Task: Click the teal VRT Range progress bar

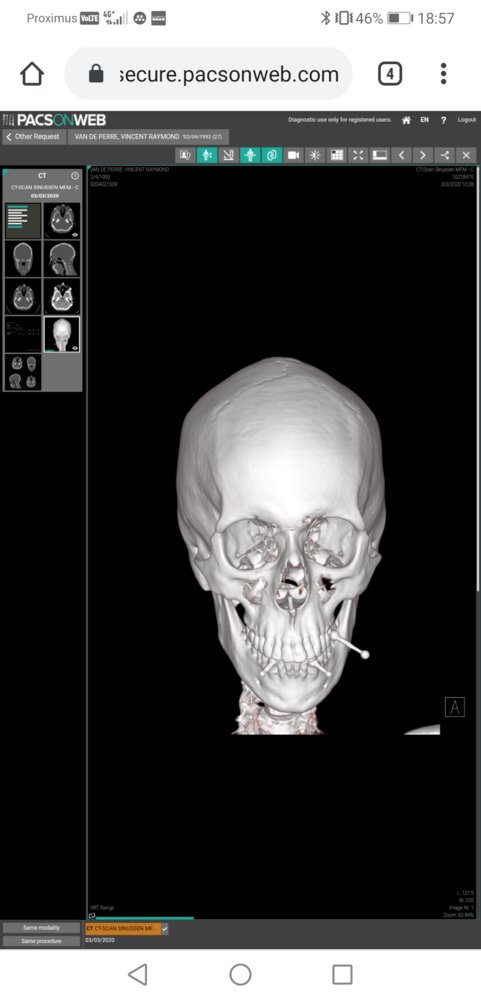Action: coord(140,918)
